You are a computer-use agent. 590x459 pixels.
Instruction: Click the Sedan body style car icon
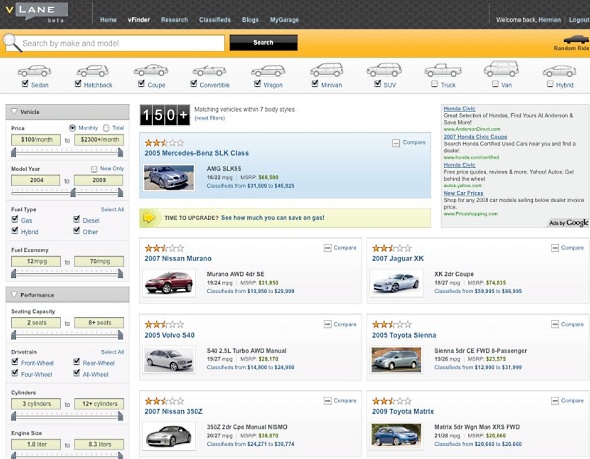34,71
